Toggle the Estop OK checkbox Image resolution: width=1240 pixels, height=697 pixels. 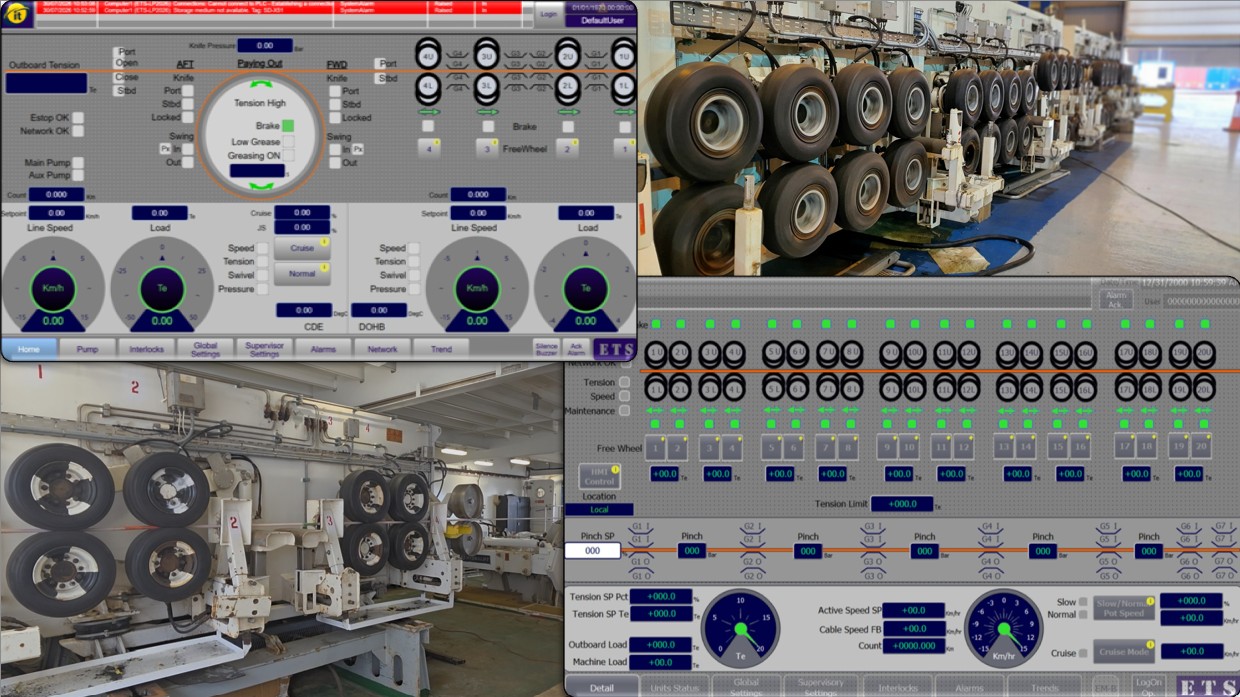pos(78,118)
